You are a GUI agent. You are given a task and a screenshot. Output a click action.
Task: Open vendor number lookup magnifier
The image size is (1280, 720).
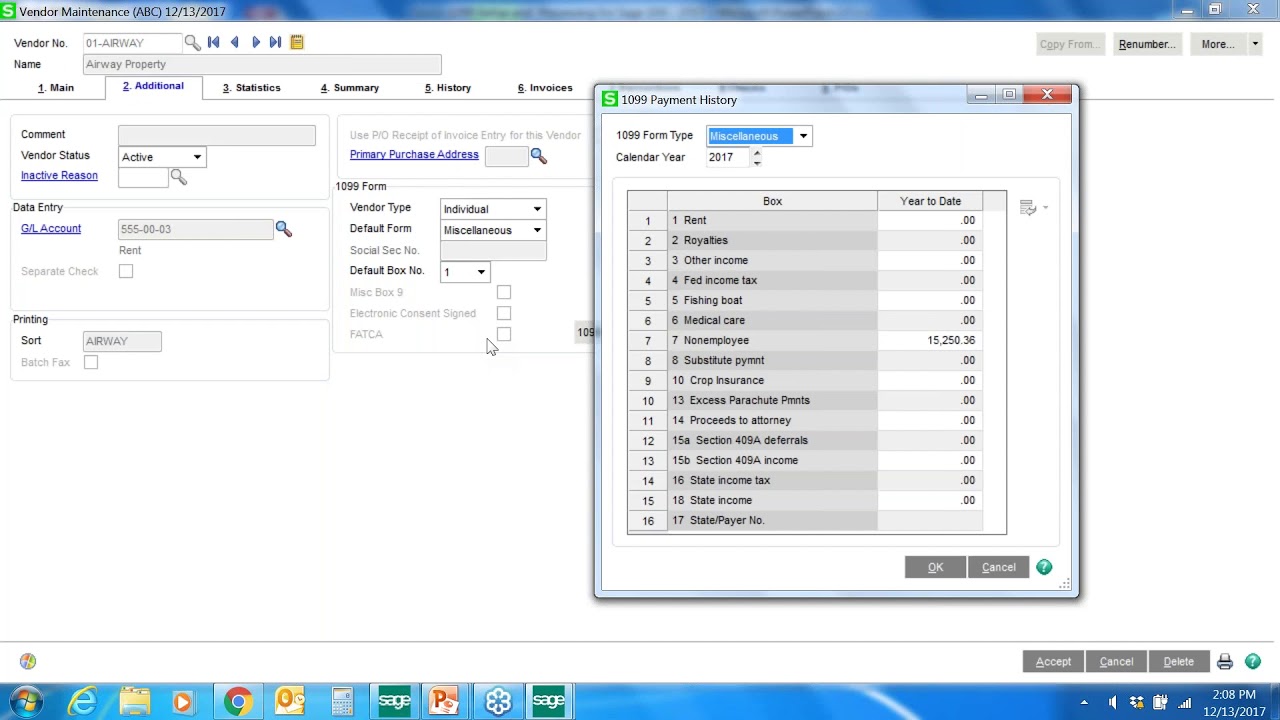pyautogui.click(x=192, y=43)
